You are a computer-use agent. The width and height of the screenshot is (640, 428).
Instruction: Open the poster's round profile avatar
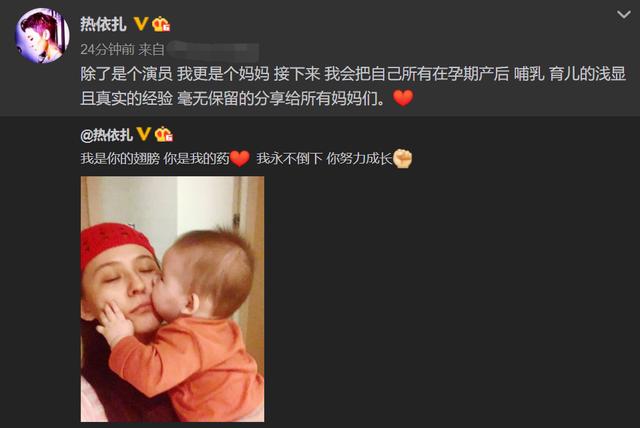pyautogui.click(x=42, y=35)
